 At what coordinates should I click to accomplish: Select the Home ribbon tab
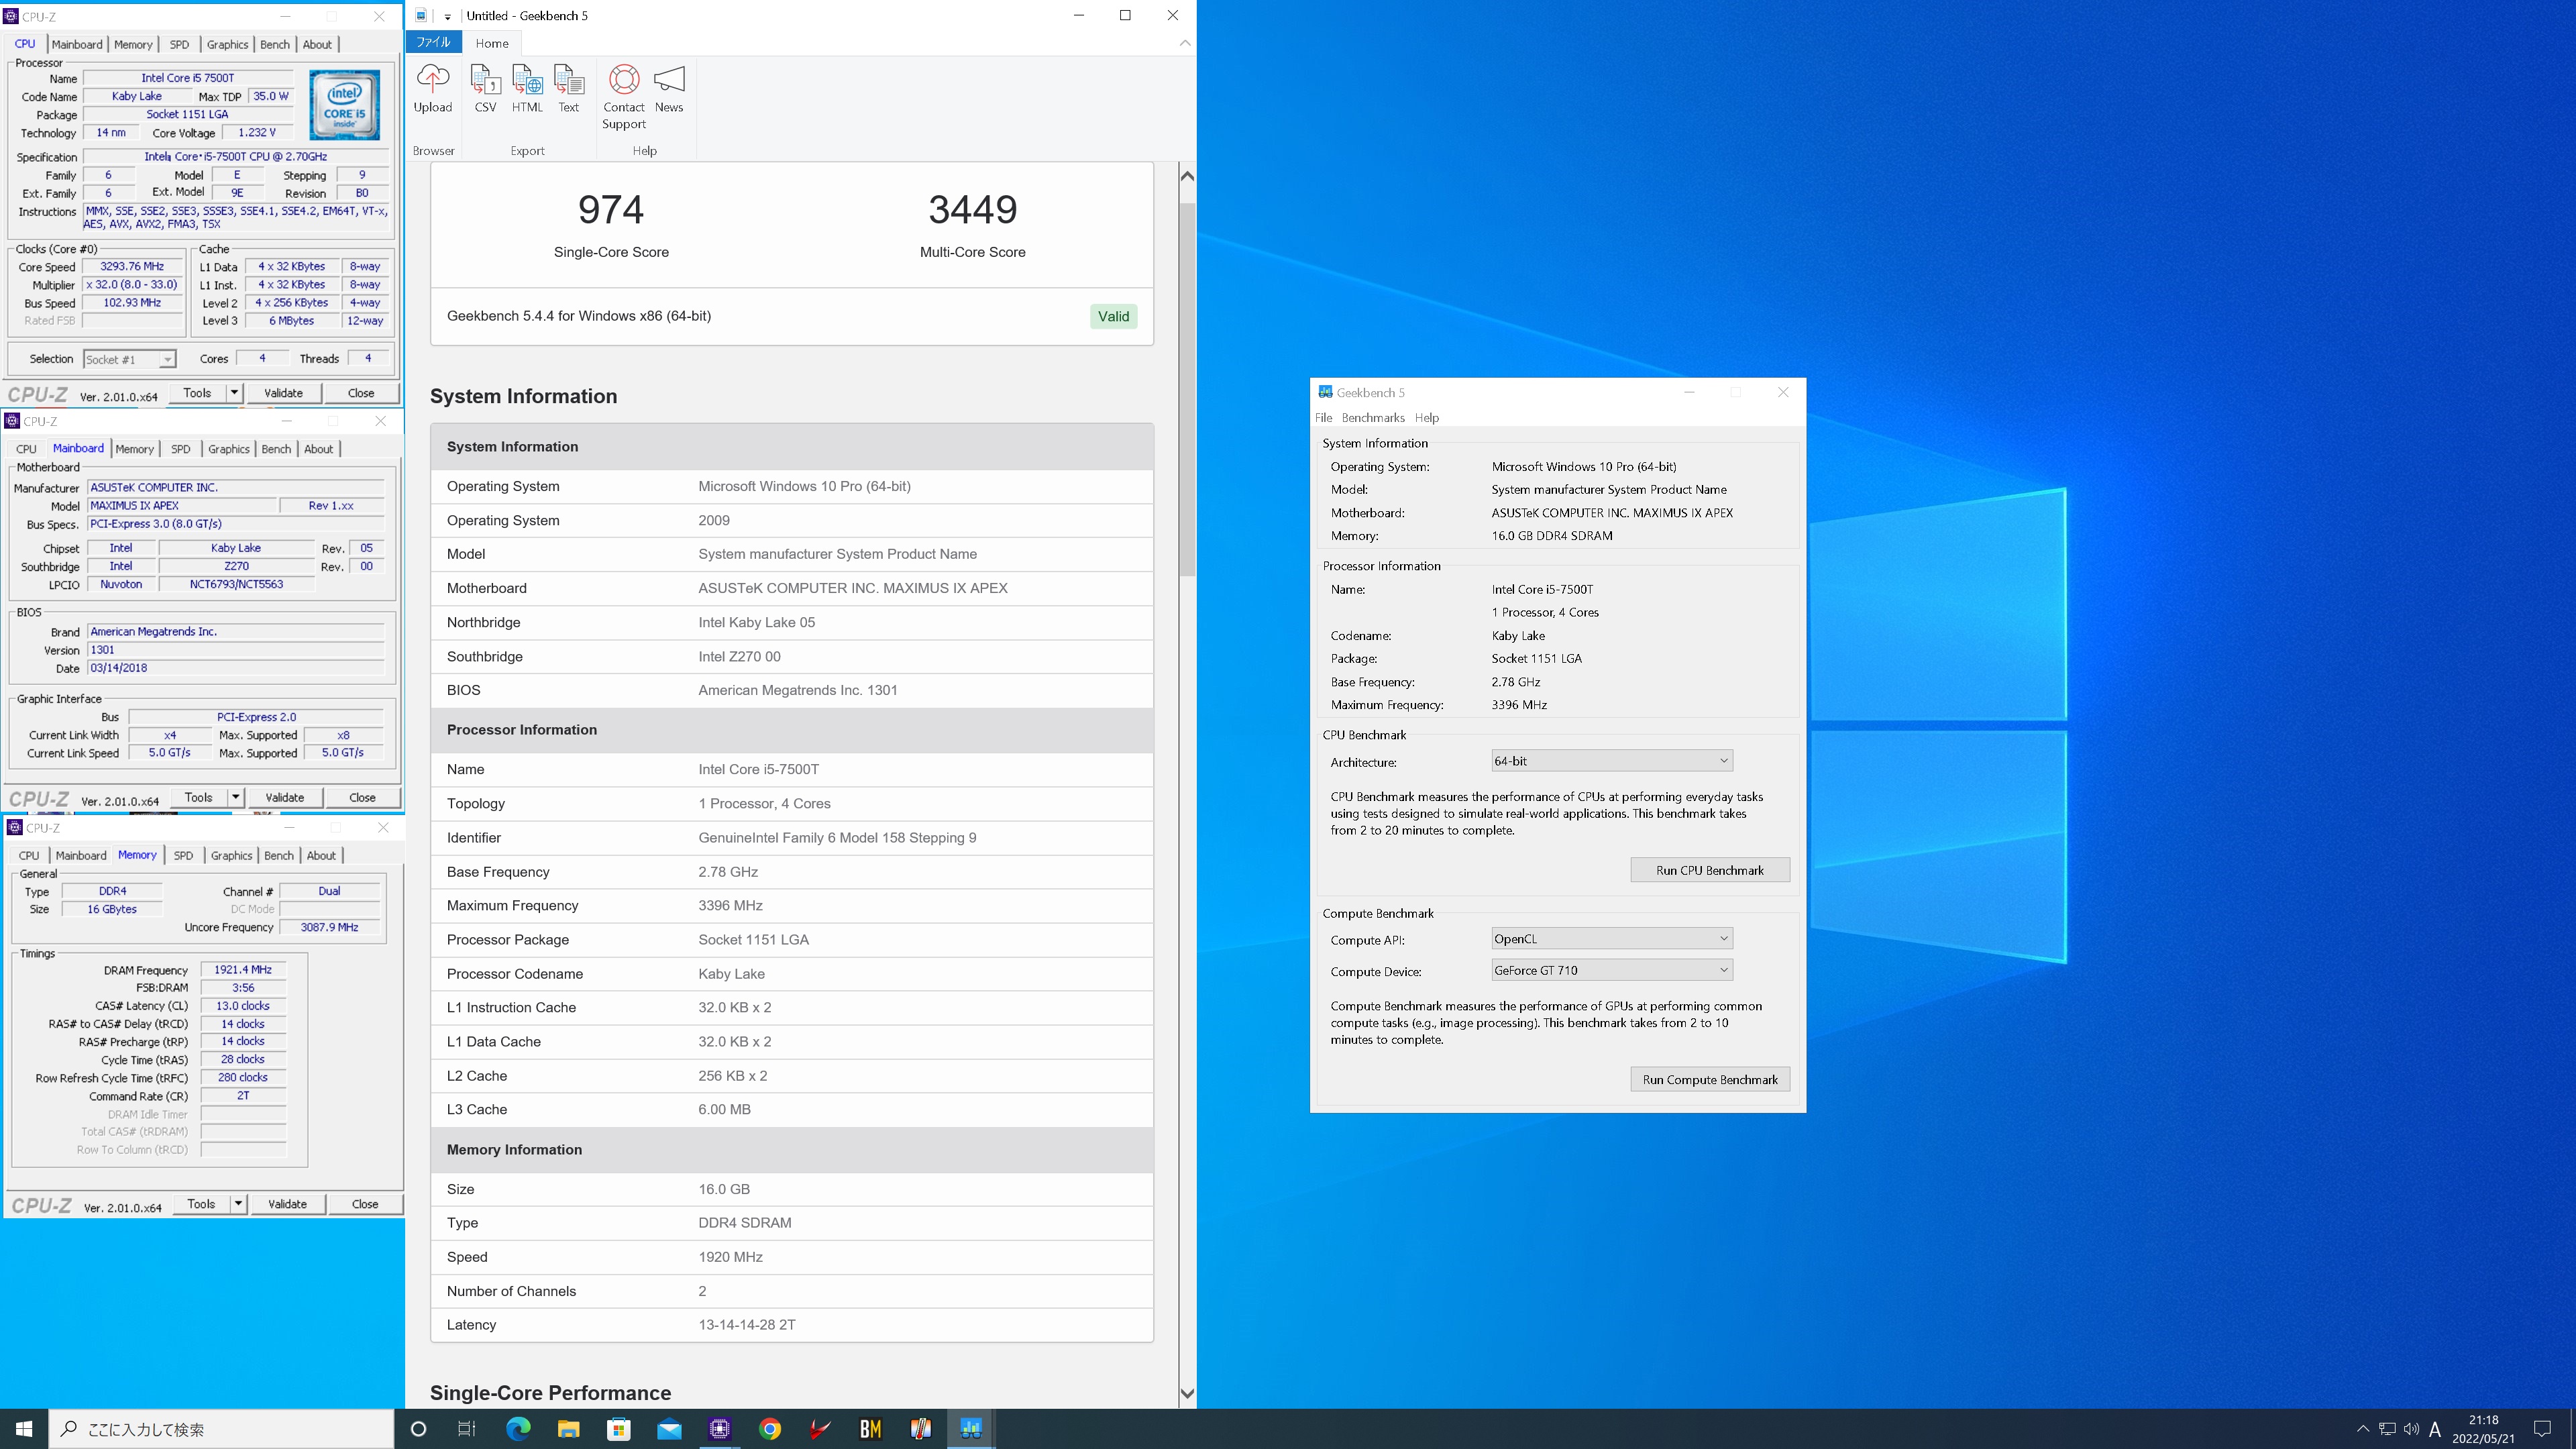click(x=492, y=43)
